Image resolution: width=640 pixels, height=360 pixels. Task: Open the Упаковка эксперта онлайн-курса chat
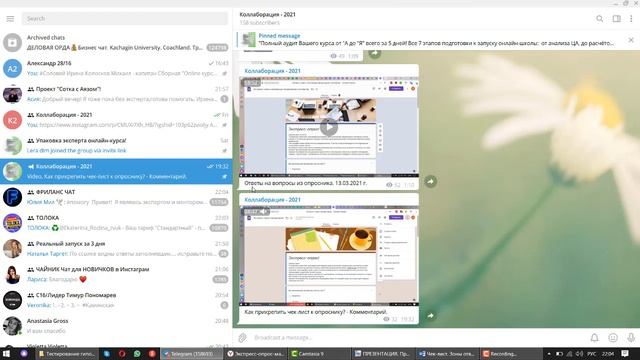[x=116, y=145]
